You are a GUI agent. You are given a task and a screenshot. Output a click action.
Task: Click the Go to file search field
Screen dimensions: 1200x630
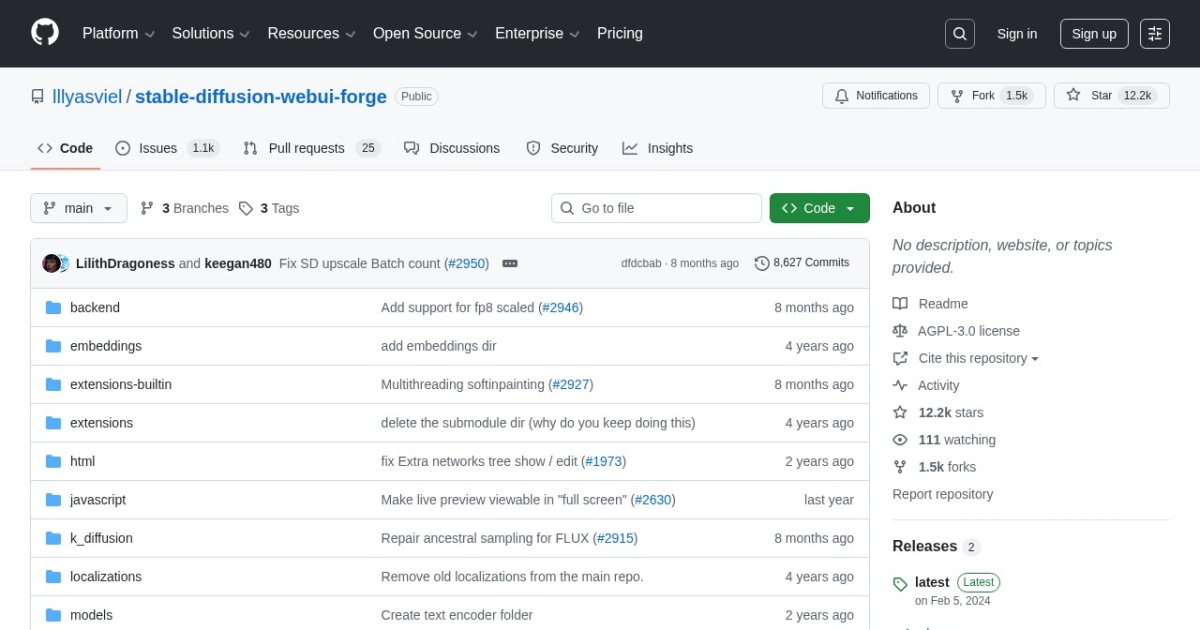pos(656,208)
